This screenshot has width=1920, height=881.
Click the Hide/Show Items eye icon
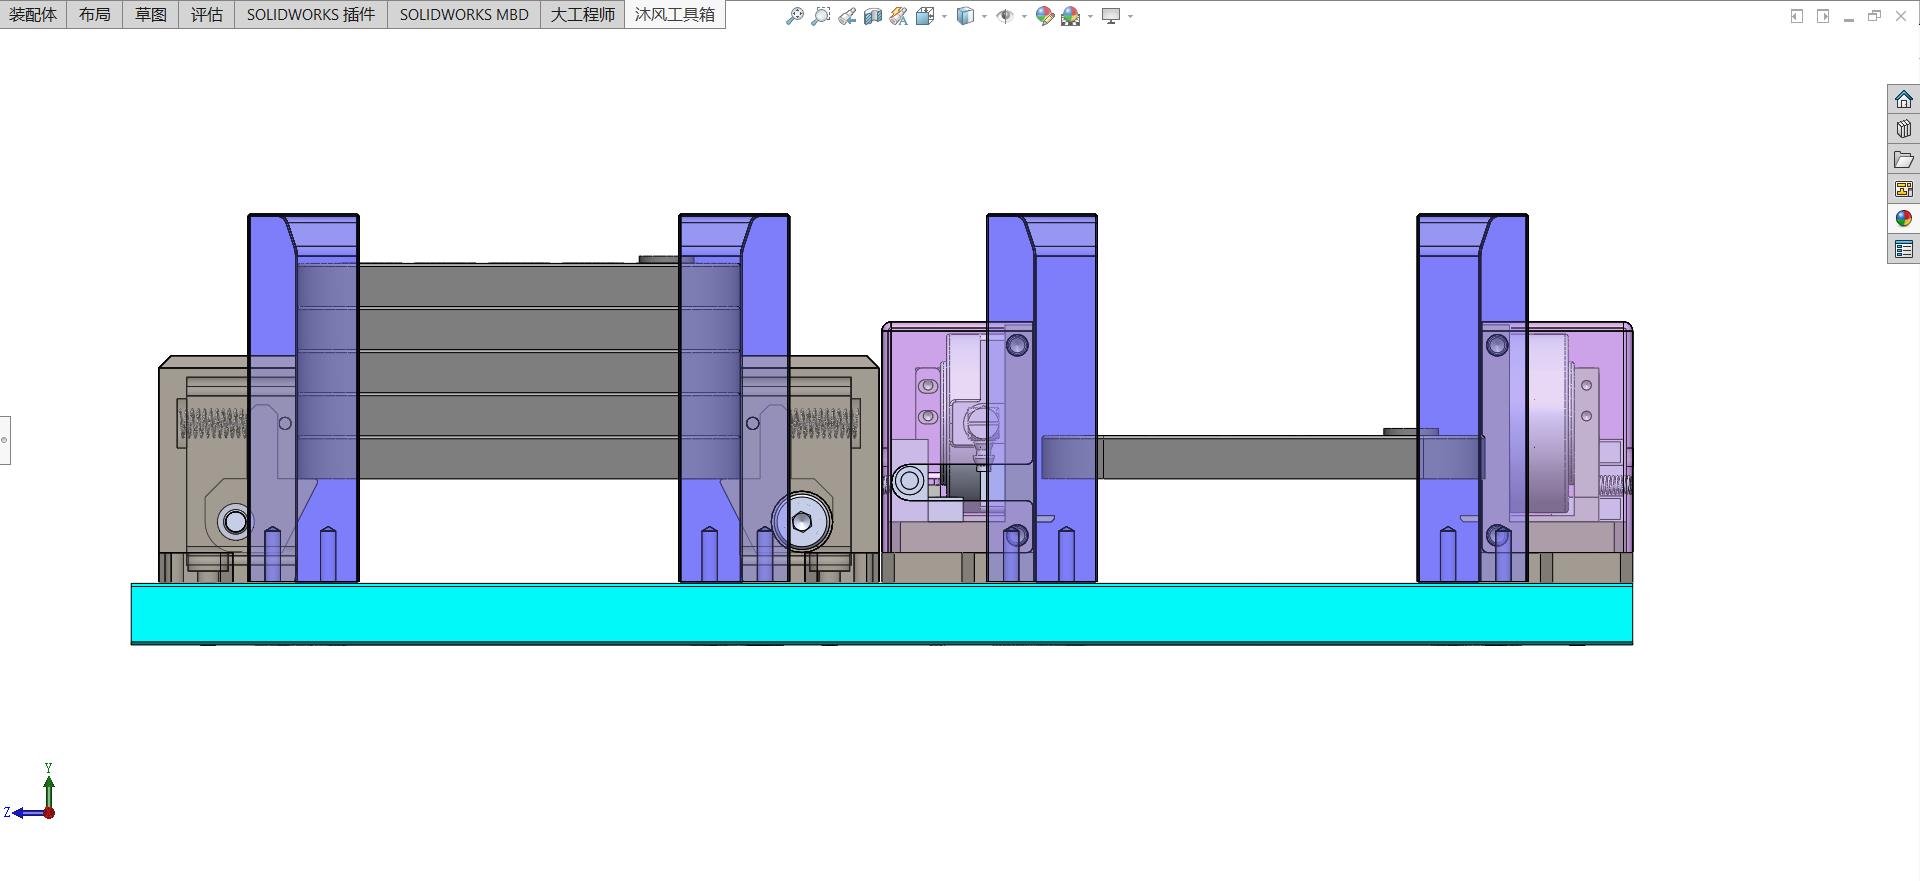click(x=1005, y=16)
